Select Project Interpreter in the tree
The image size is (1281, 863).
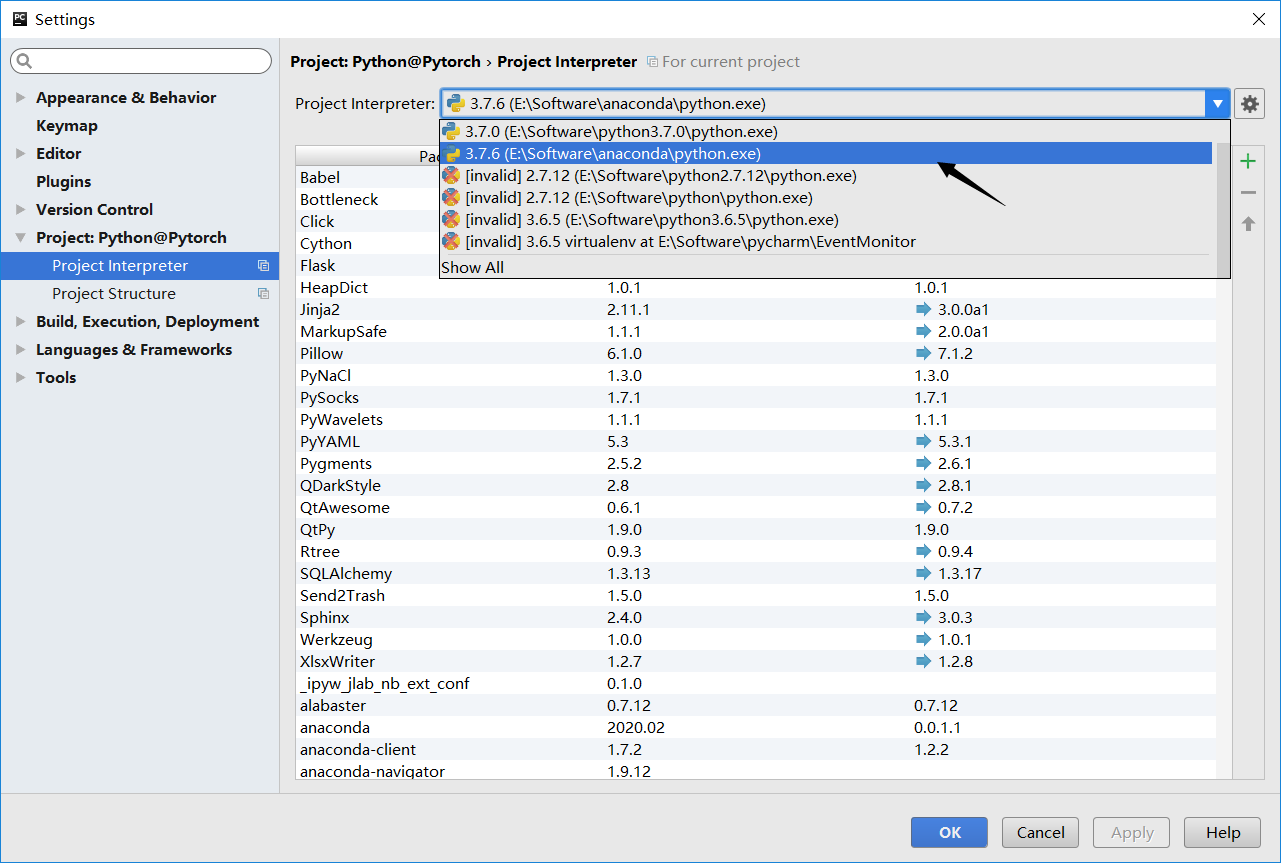tap(140, 266)
